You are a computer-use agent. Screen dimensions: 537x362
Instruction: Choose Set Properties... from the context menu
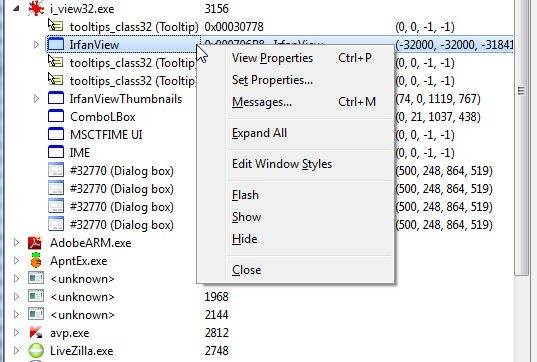[296, 80]
